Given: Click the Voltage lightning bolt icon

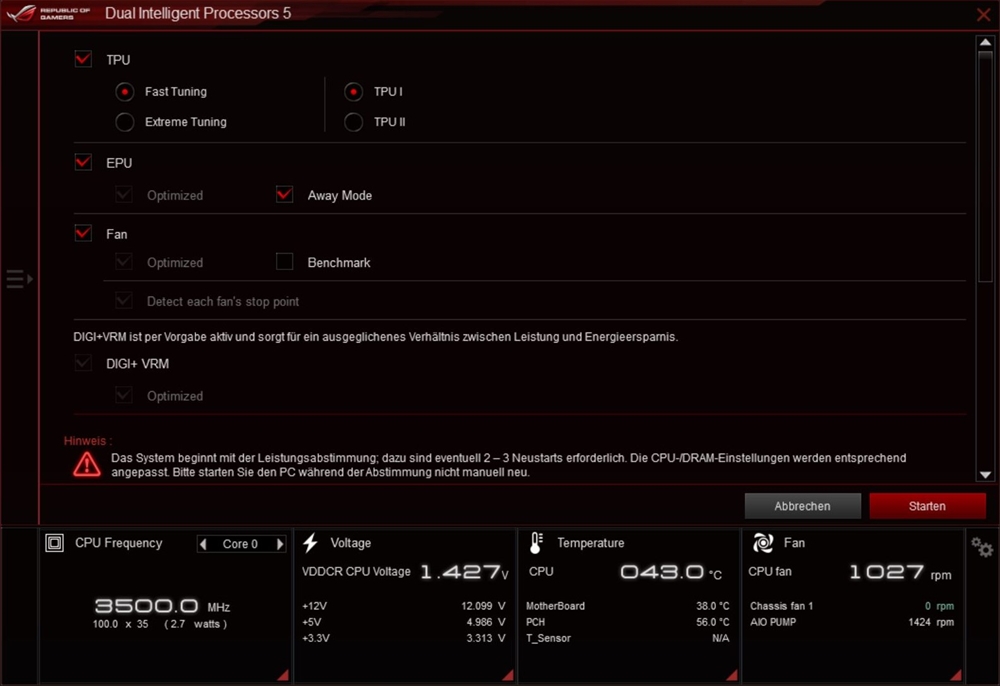Looking at the screenshot, I should coord(311,543).
